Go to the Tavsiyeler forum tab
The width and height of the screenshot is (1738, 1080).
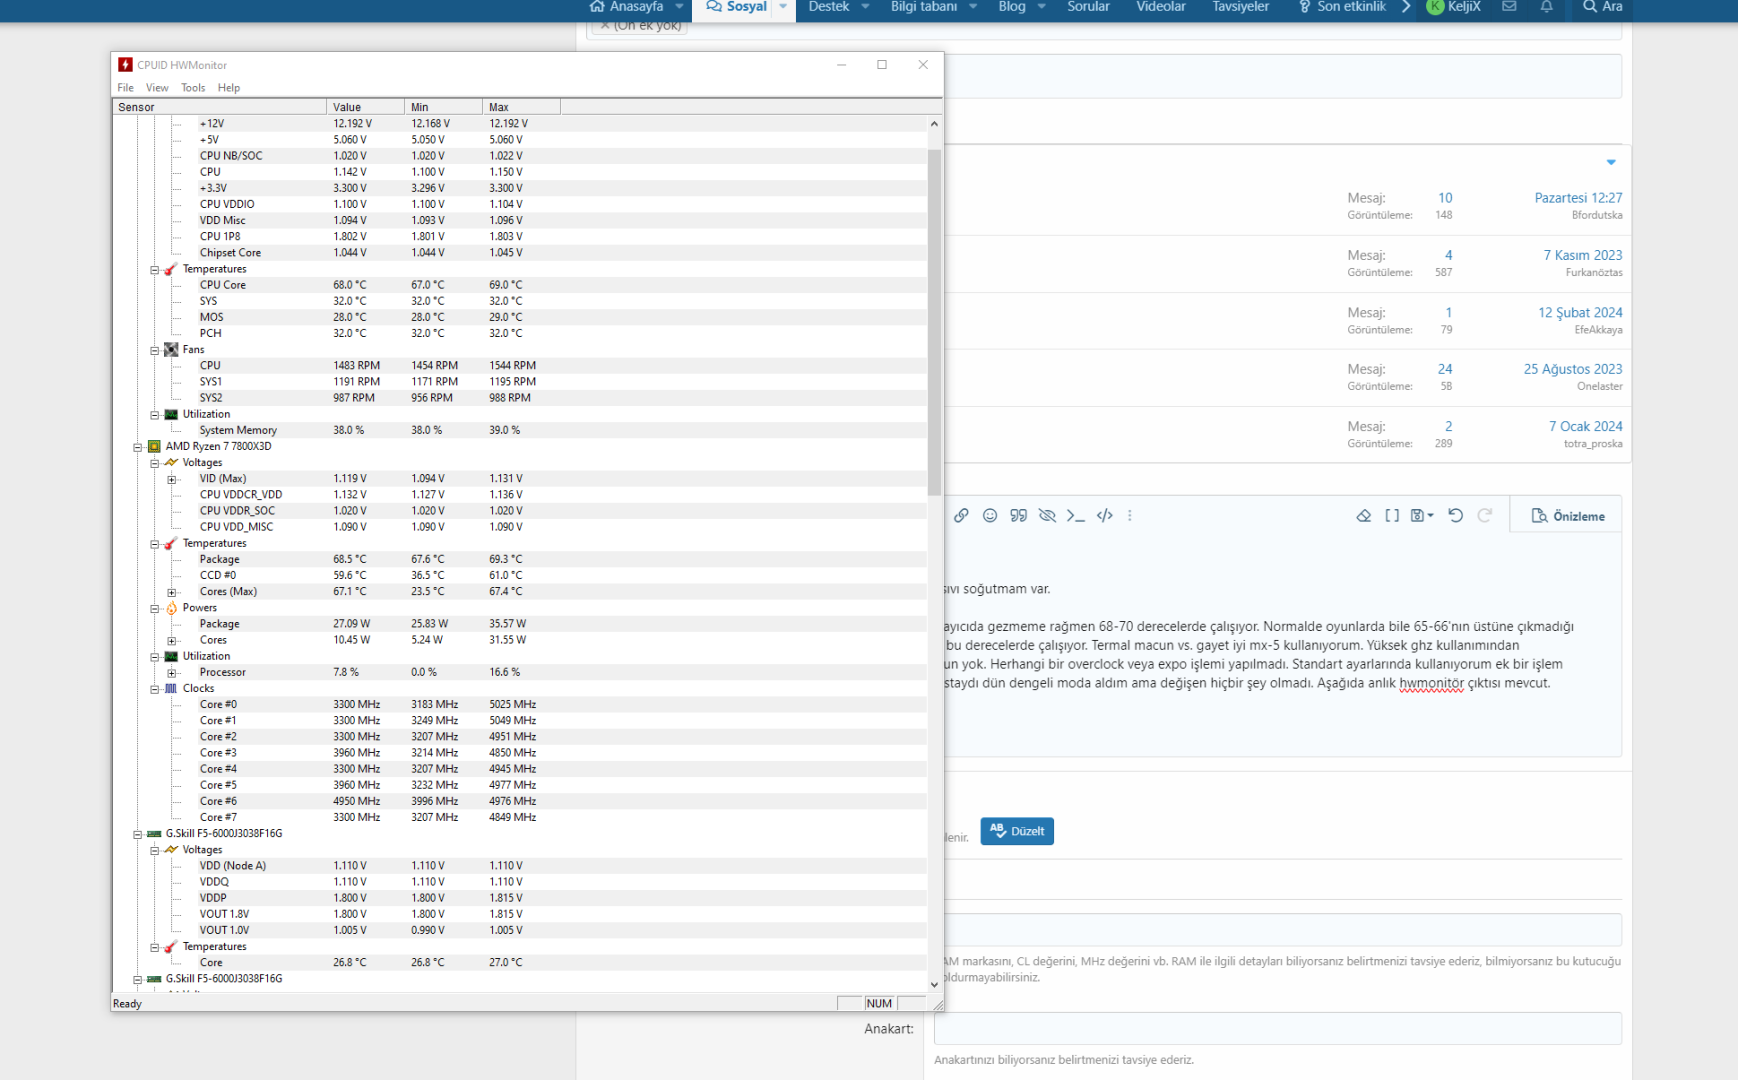point(1241,7)
